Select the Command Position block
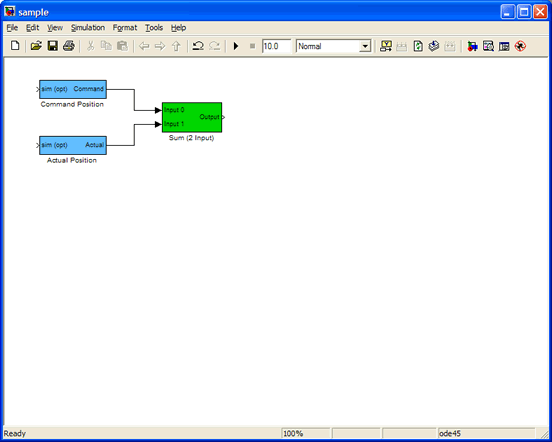The height and width of the screenshot is (442, 552). 73,89
